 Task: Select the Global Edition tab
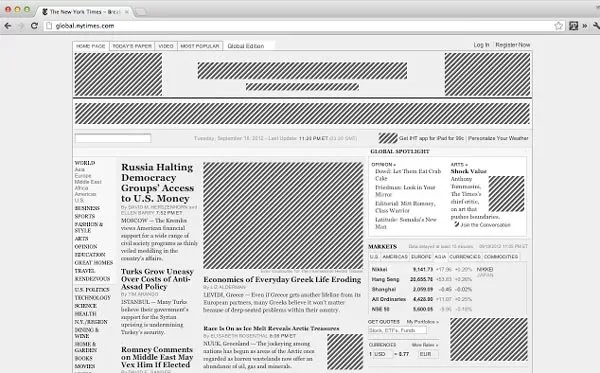pyautogui.click(x=246, y=46)
